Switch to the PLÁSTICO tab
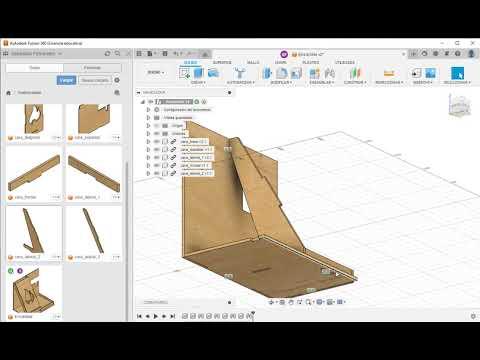Screen dimensions: 480x360 310,63
